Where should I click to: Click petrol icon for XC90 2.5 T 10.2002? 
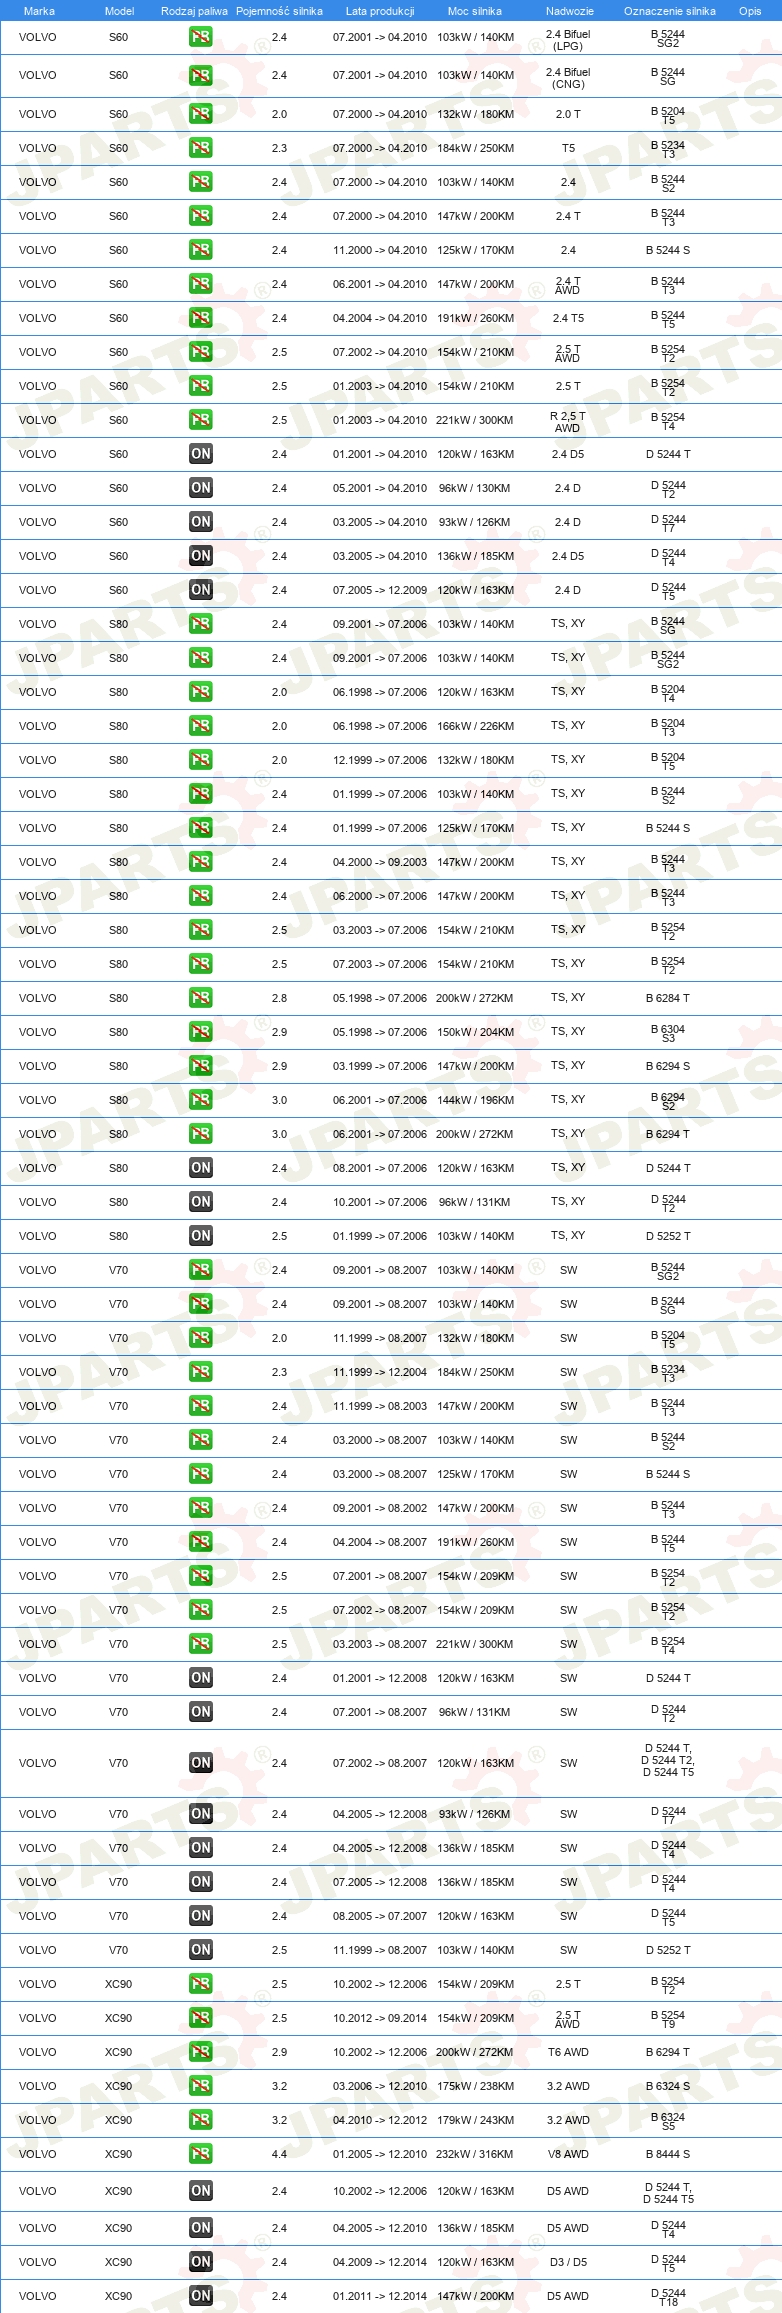(x=200, y=1984)
